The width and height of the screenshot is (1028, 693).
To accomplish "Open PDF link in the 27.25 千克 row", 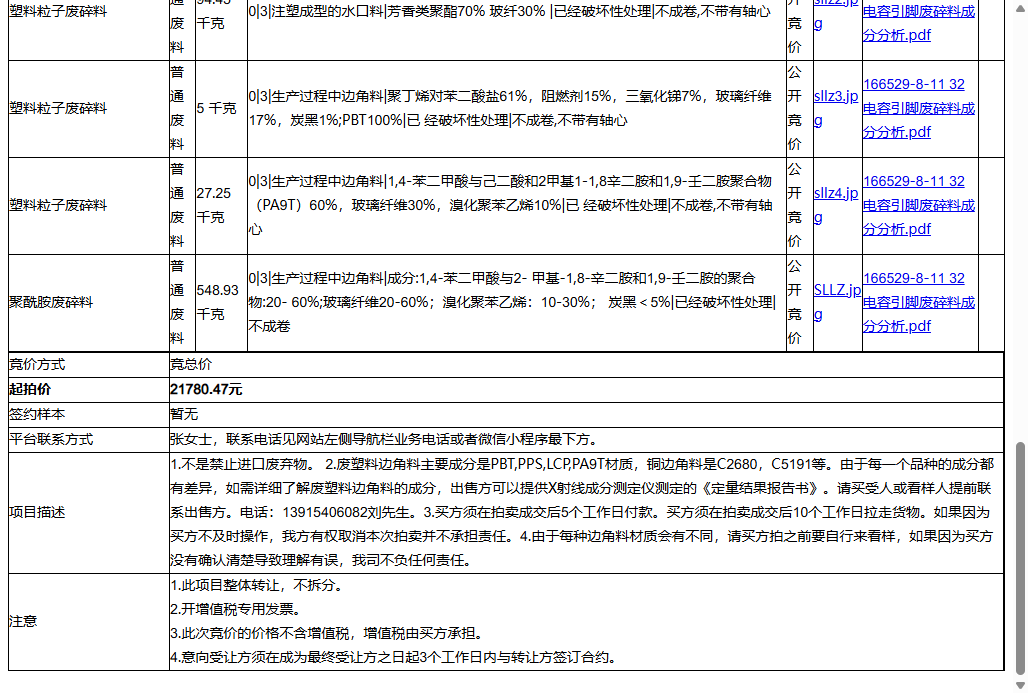I will pos(919,205).
